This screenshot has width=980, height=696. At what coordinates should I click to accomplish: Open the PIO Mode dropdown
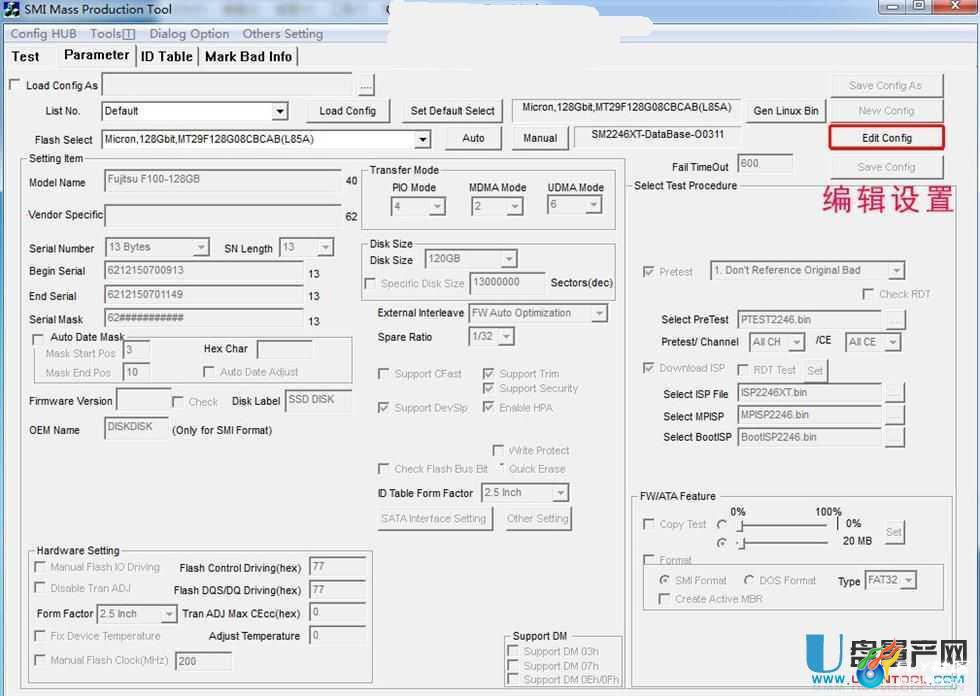tap(437, 206)
